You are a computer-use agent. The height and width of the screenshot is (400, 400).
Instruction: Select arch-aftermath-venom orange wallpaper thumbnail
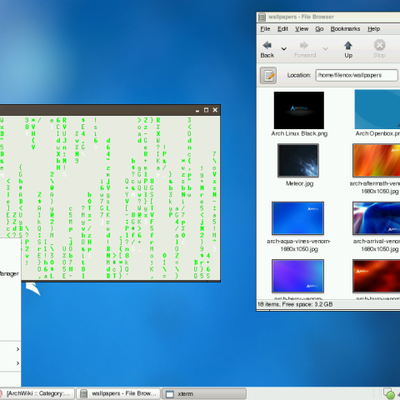pos(376,160)
